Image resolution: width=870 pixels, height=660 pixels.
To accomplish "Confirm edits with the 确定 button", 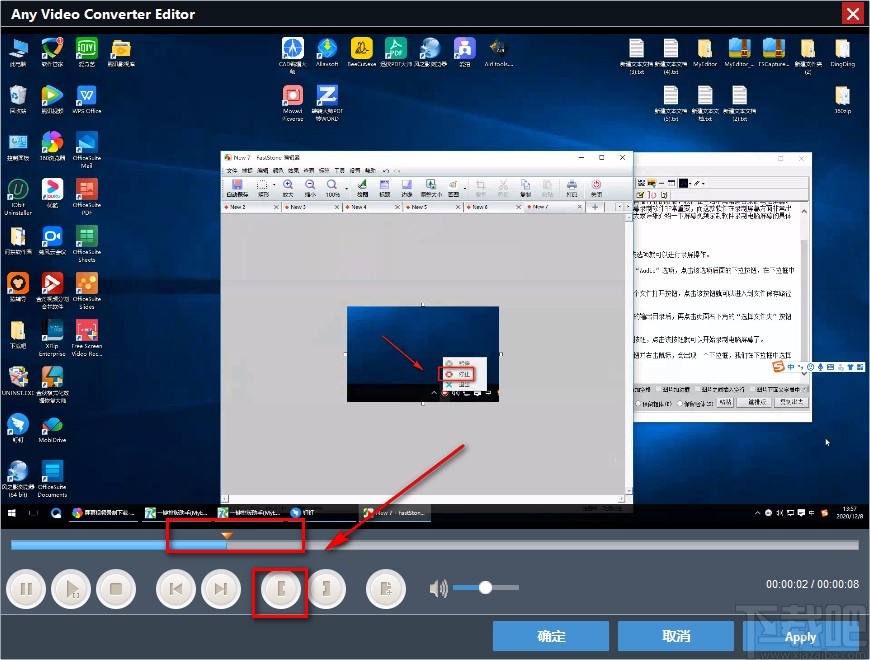I will [x=550, y=636].
